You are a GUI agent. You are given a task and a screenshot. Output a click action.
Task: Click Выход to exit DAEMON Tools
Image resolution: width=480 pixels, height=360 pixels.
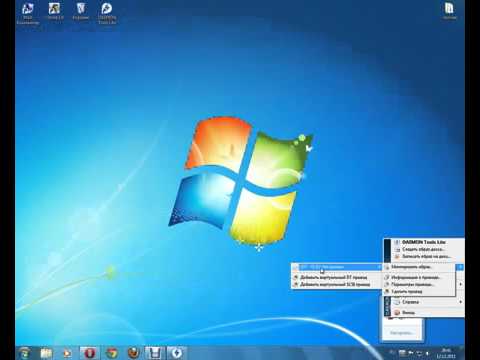(428, 313)
